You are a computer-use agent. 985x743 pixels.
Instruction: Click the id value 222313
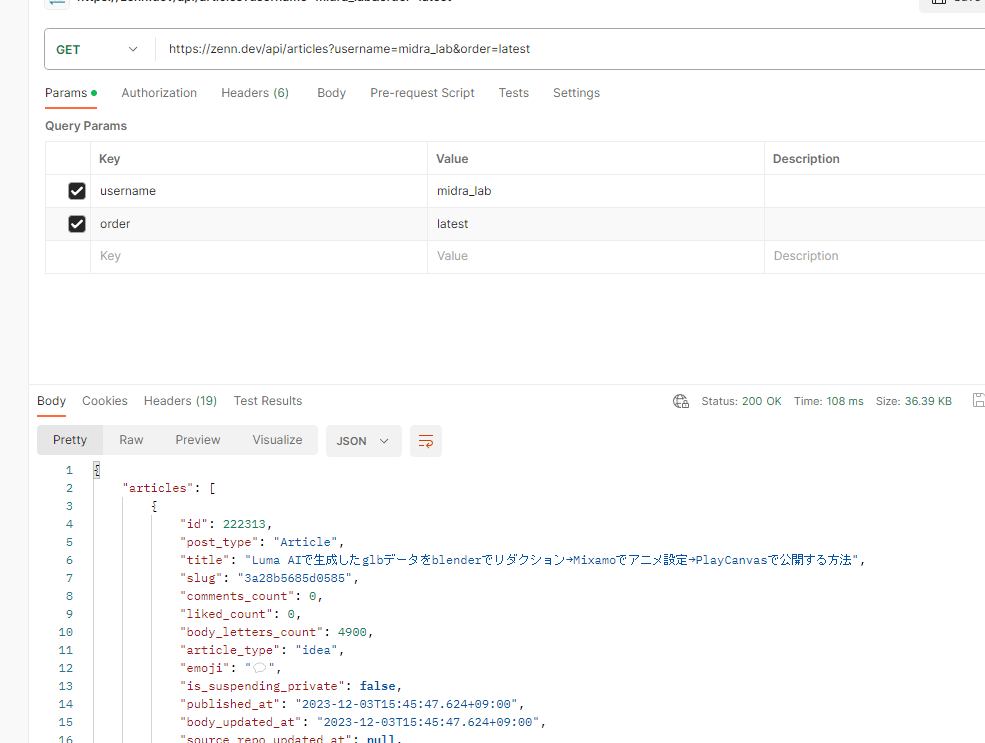click(x=244, y=524)
